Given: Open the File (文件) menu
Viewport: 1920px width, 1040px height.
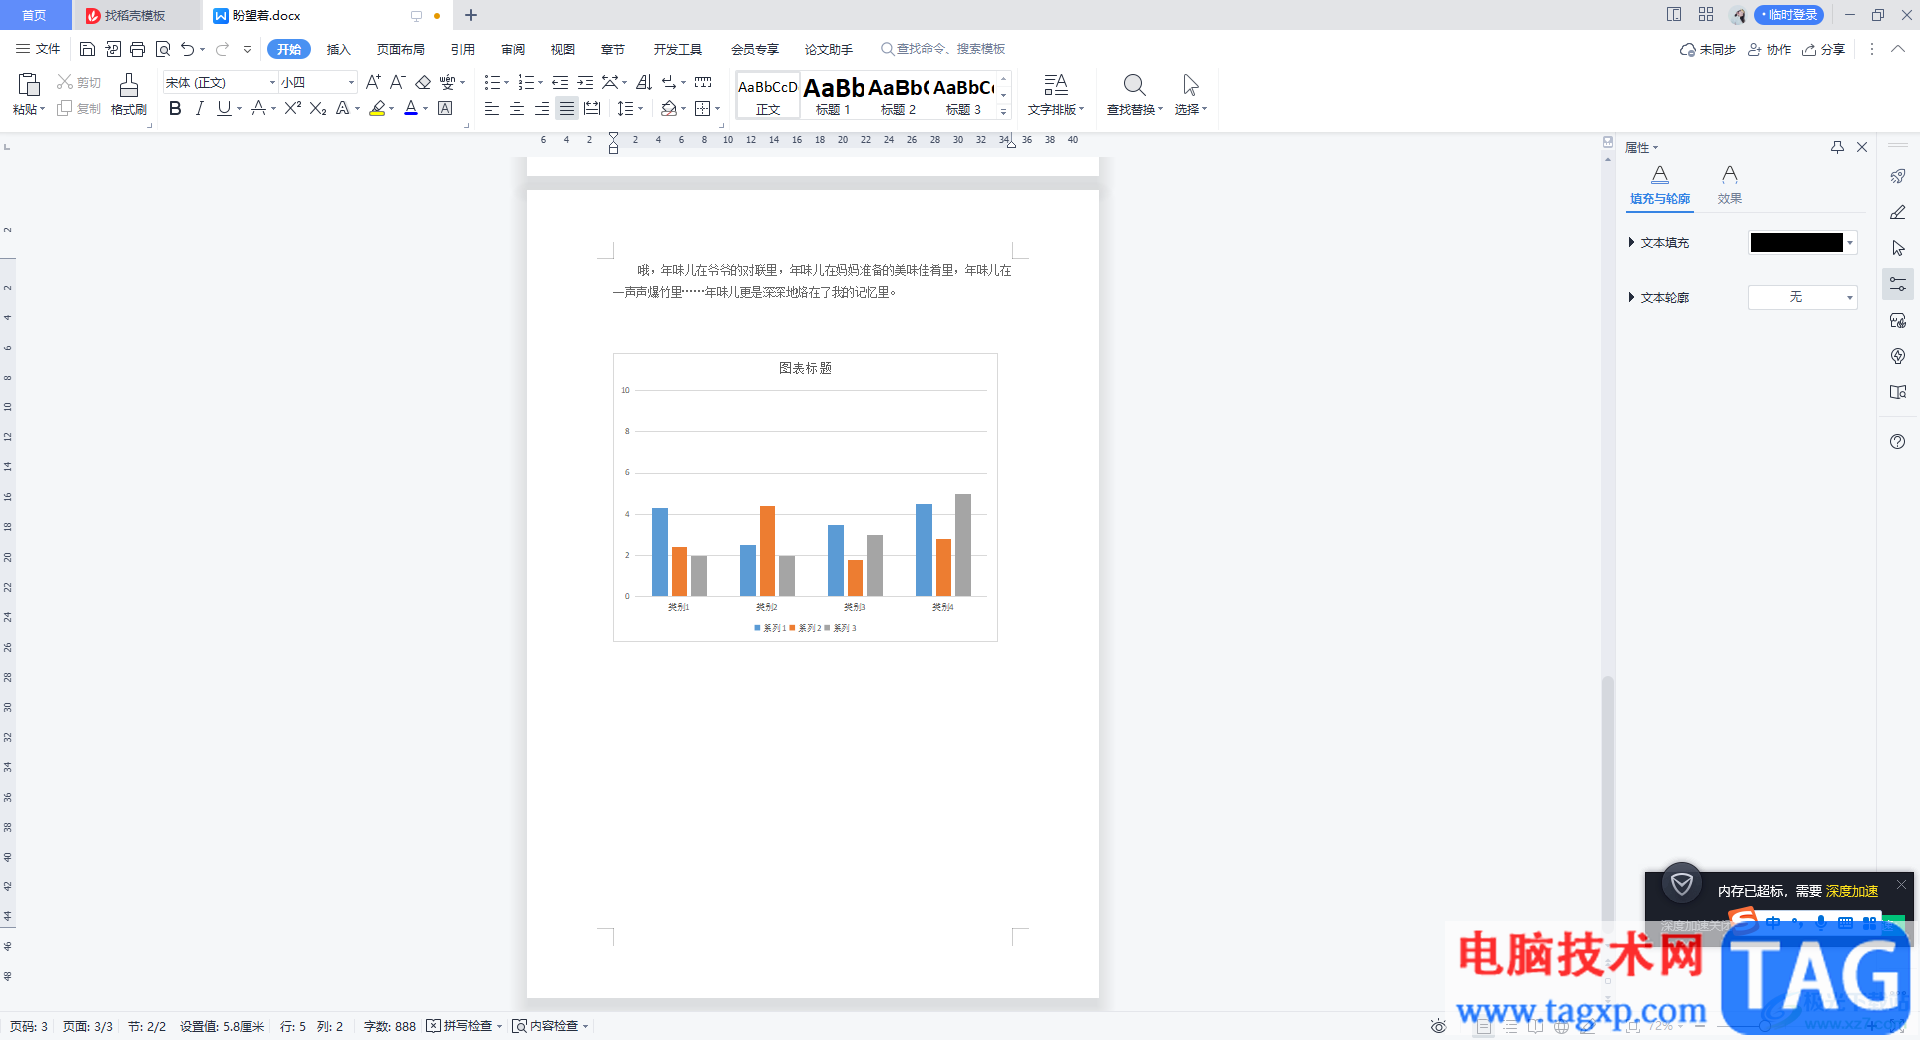Looking at the screenshot, I should point(38,49).
